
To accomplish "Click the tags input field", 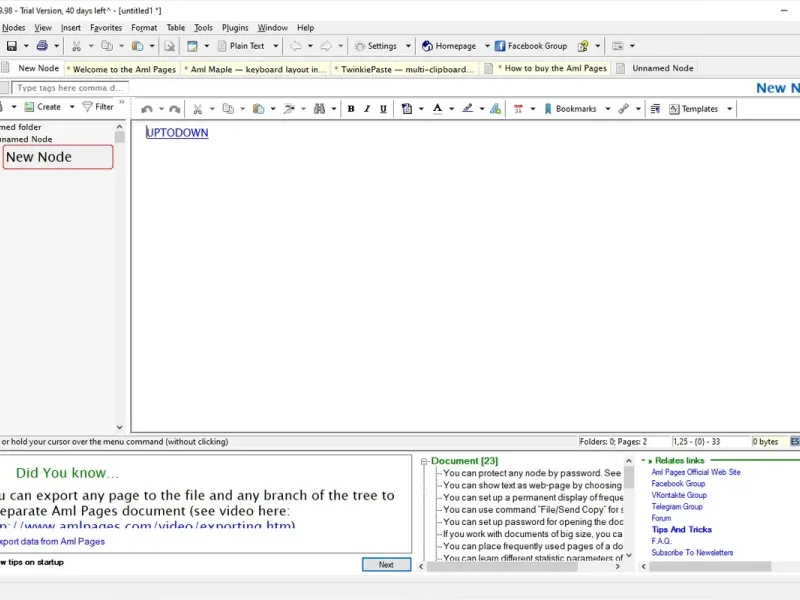I will click(70, 88).
